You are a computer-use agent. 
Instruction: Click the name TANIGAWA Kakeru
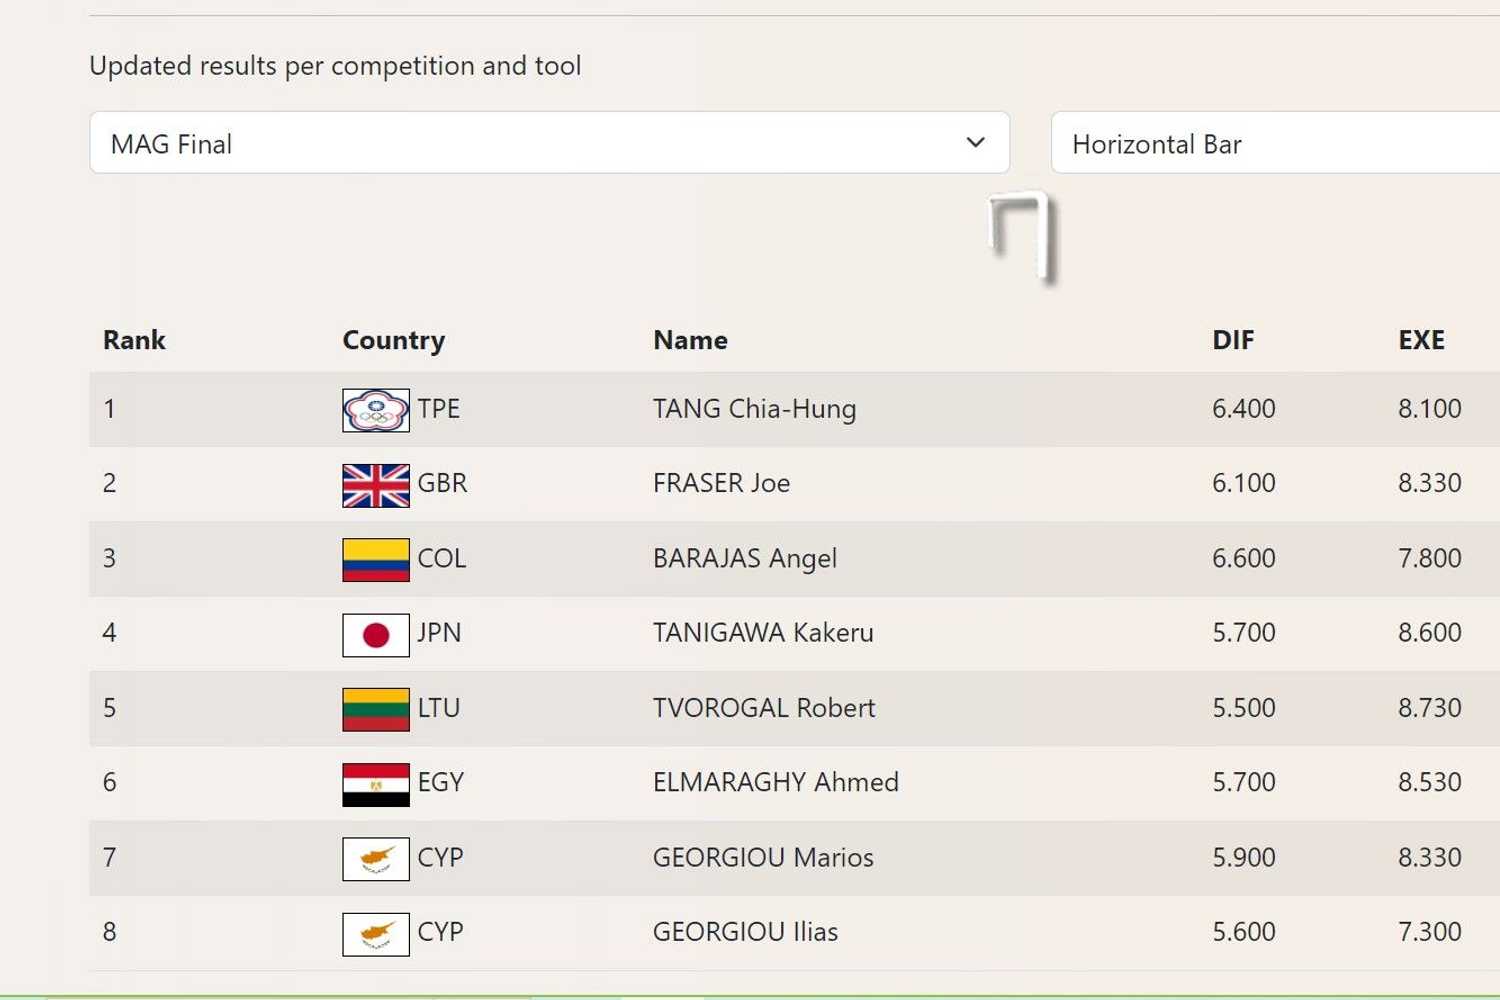click(763, 633)
